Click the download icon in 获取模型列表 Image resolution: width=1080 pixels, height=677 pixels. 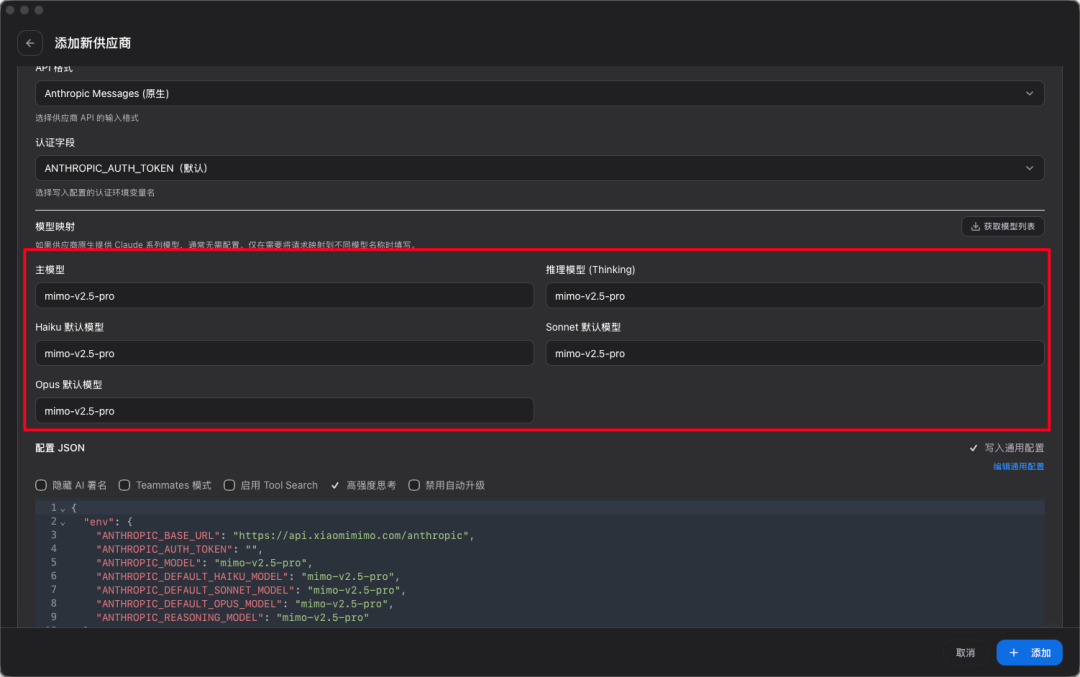tap(975, 227)
